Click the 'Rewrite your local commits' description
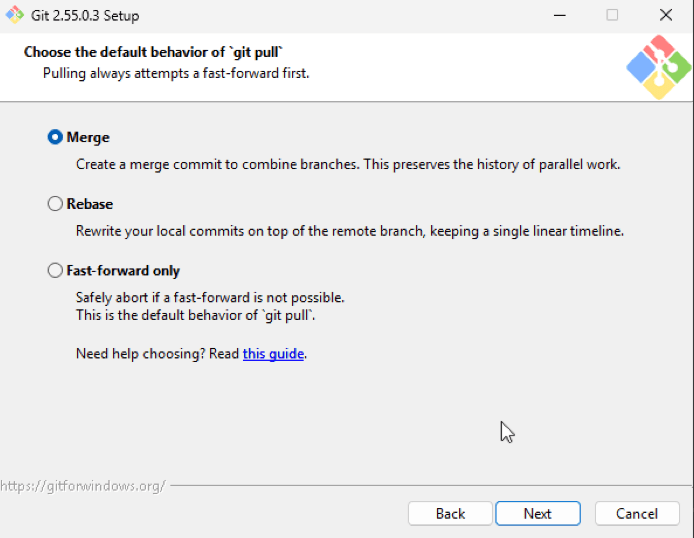 coord(350,231)
